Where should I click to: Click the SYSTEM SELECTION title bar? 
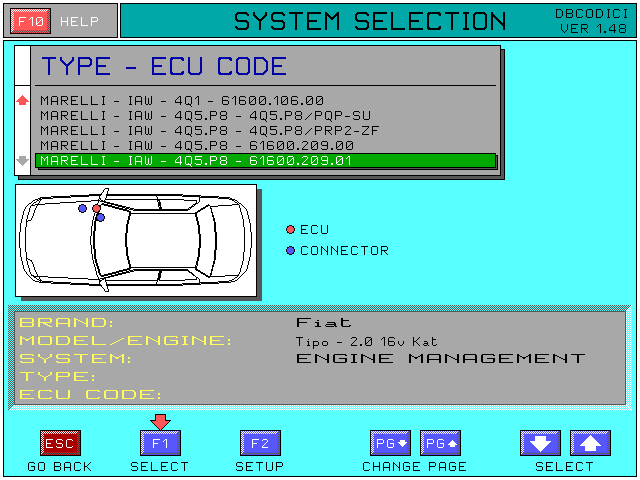pos(378,21)
